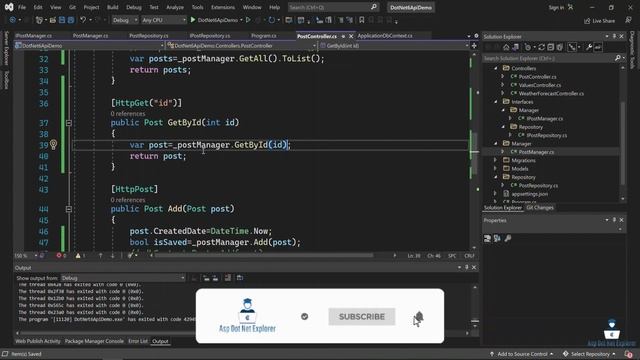Toggle Show All Files in Solution Explorer
The image size is (640, 360).
tap(560, 47)
